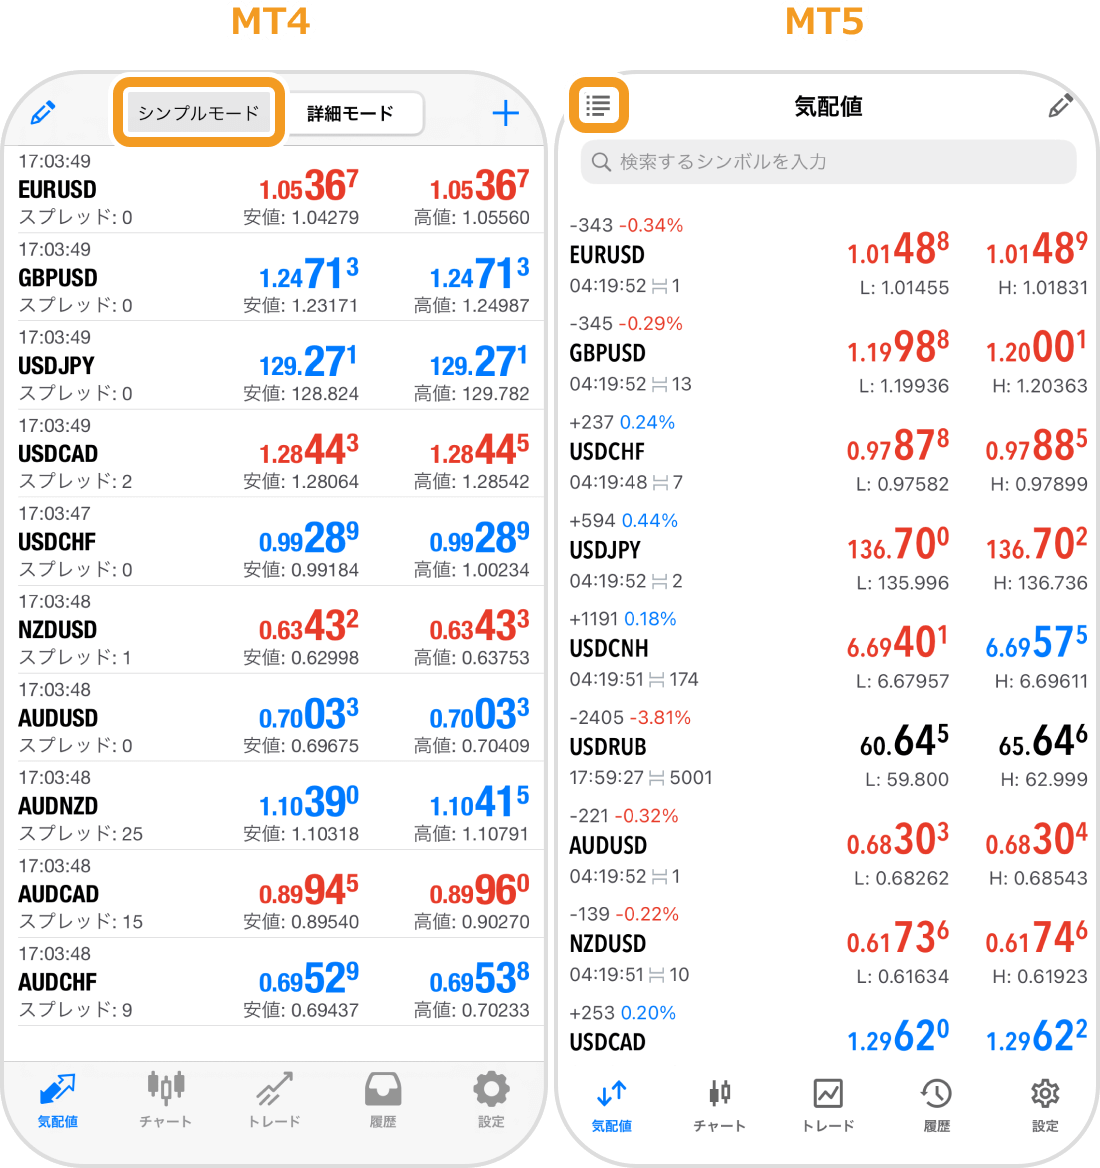Select AUDUSD symbol in MT5 list
This screenshot has width=1100, height=1168.
(608, 845)
